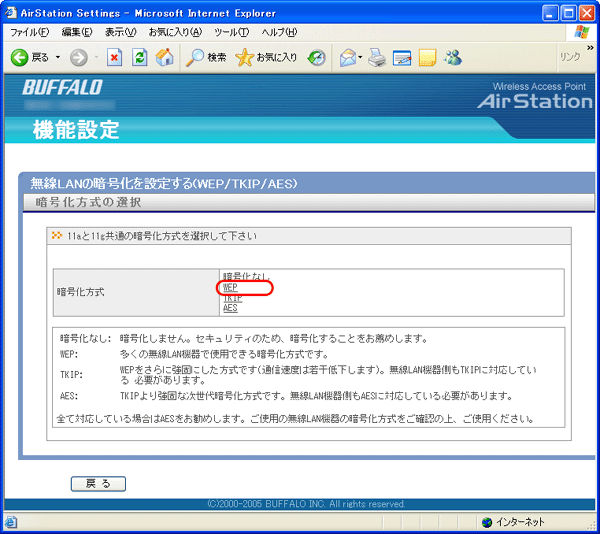Choose the TKIP encryption link
Image resolution: width=600 pixels, height=534 pixels.
pos(232,298)
